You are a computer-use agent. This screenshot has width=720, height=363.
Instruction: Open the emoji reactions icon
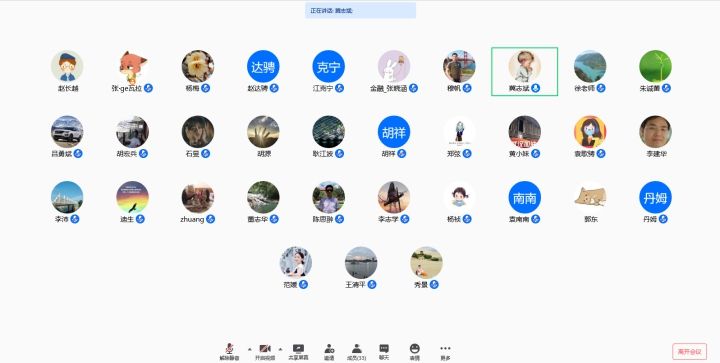click(x=415, y=352)
